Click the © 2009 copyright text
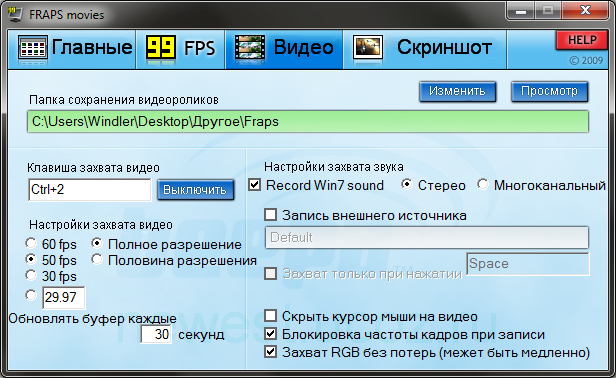This screenshot has height=378, width=616. click(586, 61)
